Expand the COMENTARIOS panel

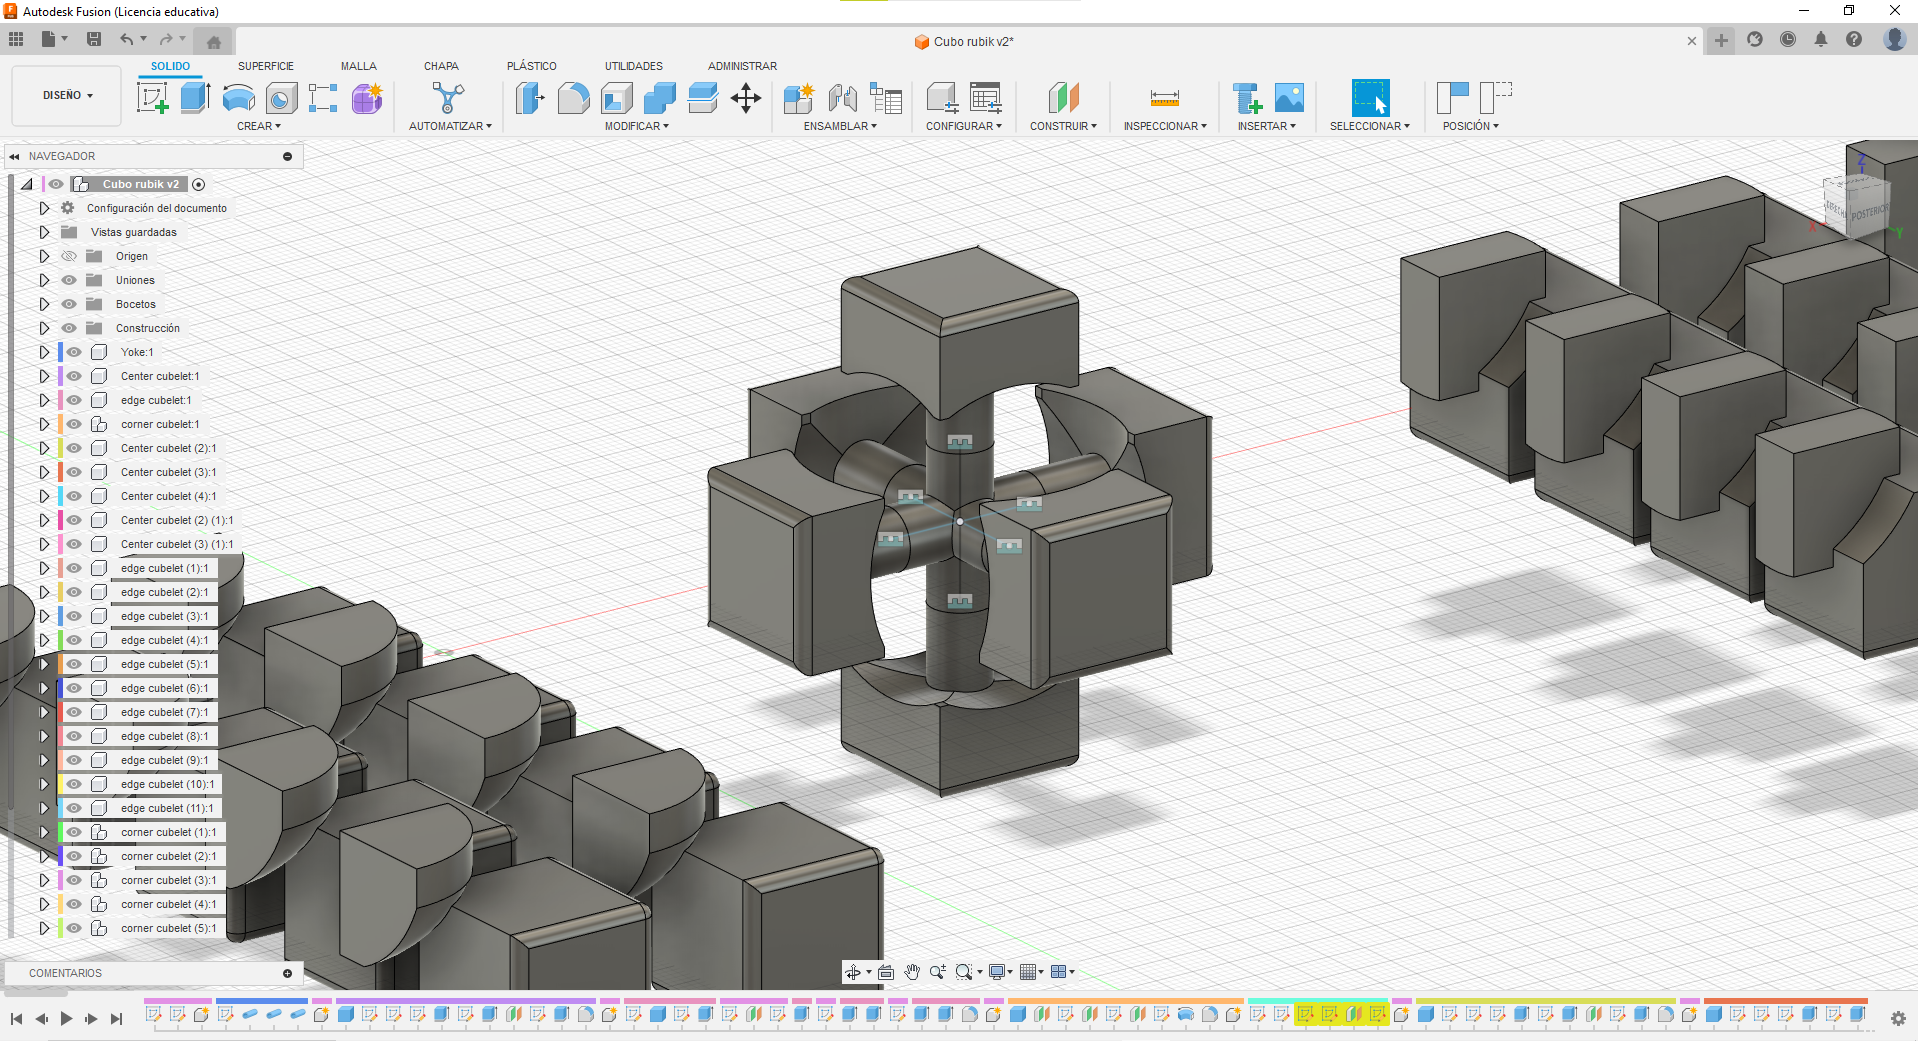[x=288, y=973]
